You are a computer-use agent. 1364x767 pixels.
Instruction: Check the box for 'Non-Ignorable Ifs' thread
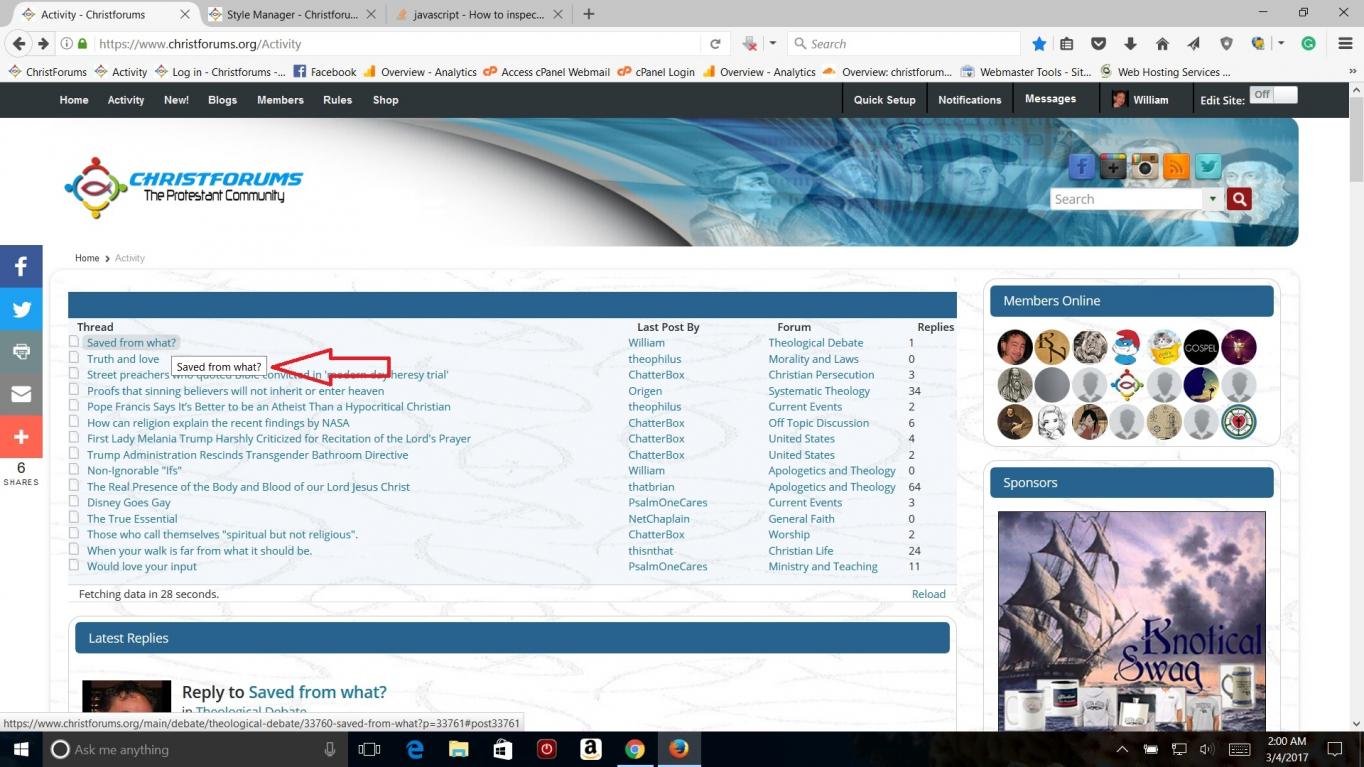click(74, 470)
